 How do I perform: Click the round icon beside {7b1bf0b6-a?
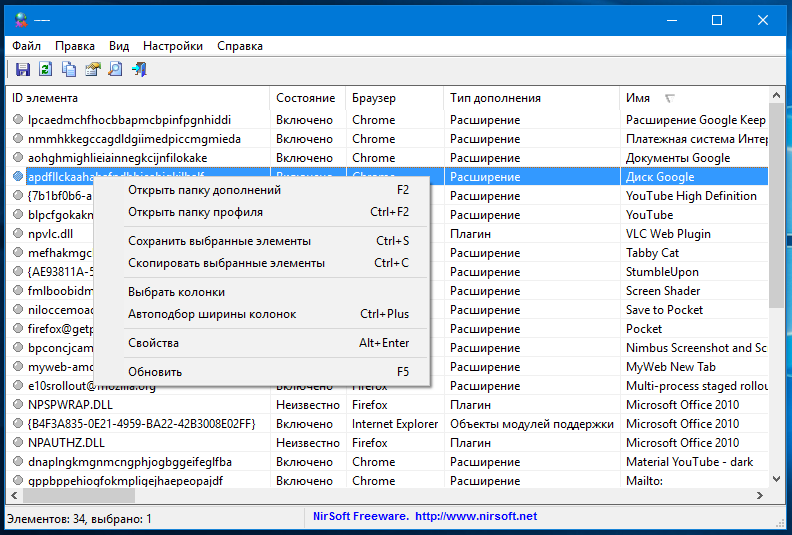tap(18, 195)
